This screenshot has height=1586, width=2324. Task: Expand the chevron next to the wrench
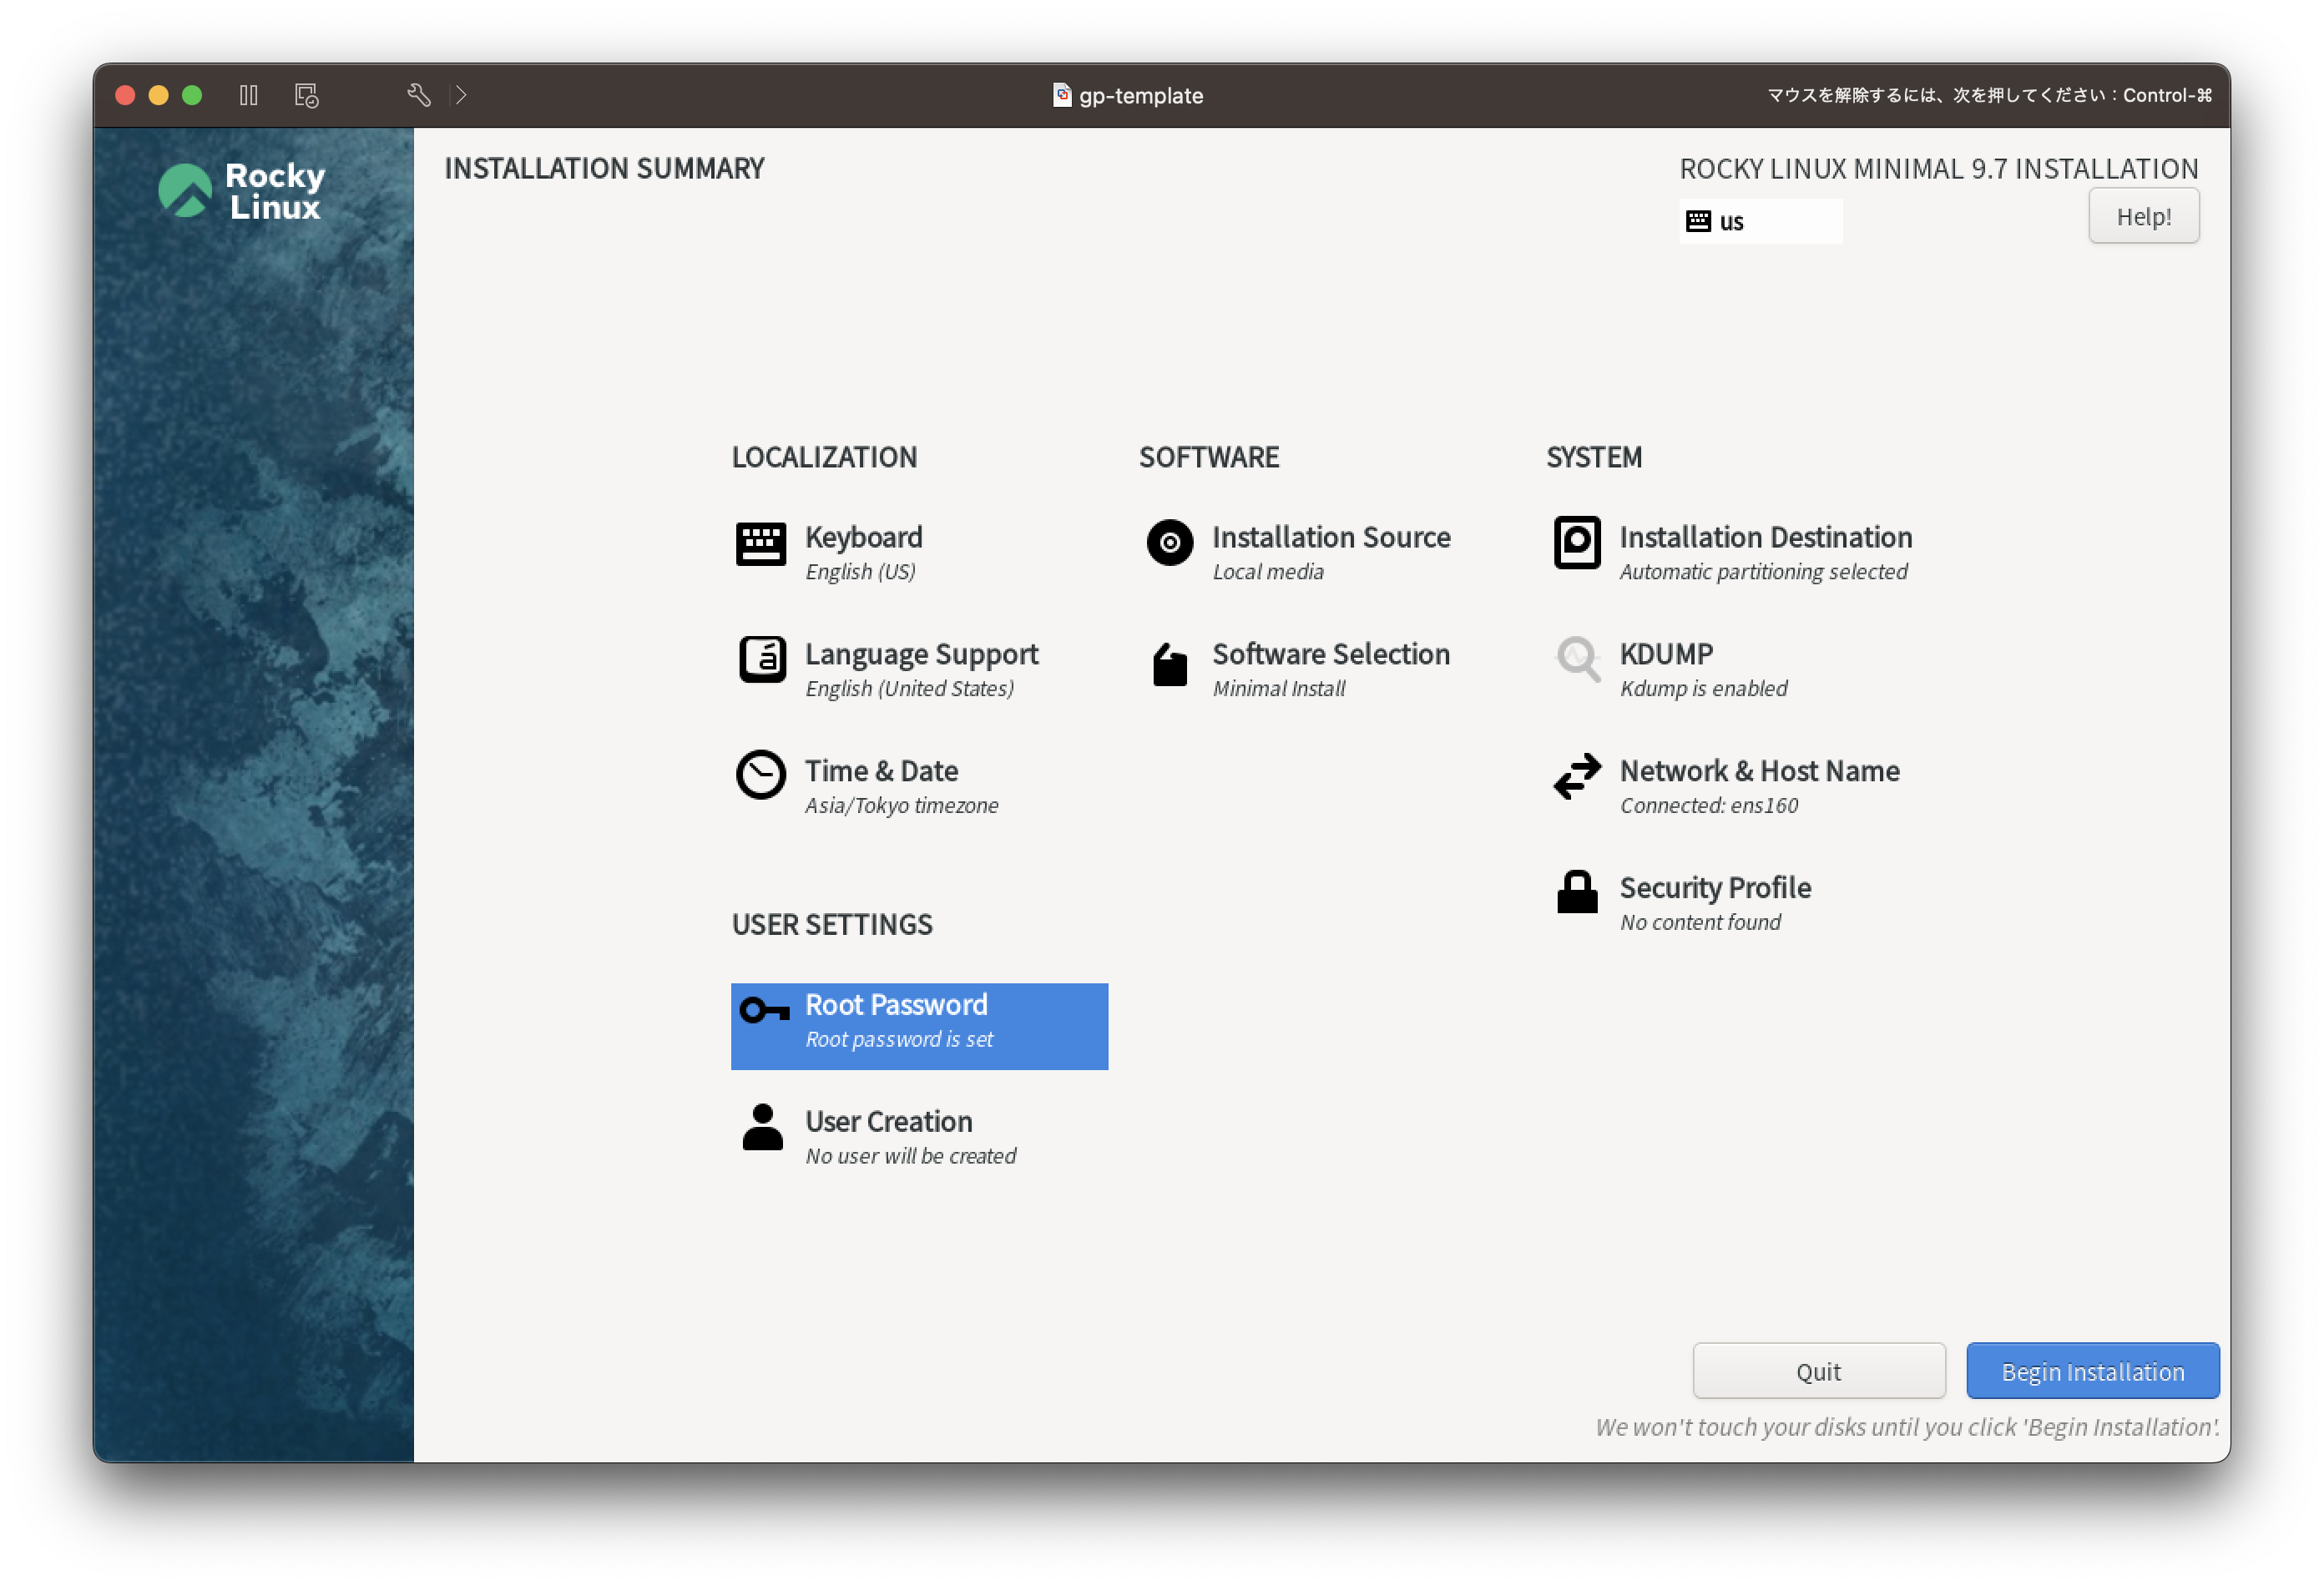pos(461,95)
